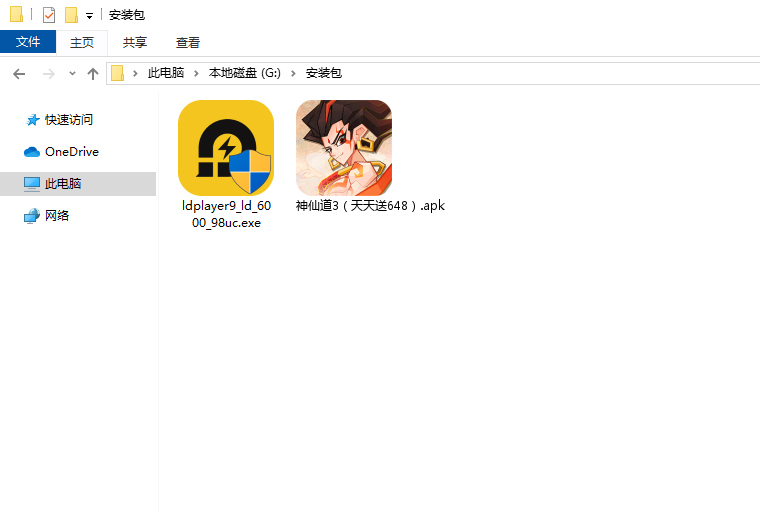Click the folder icon in the address bar

pos(118,74)
